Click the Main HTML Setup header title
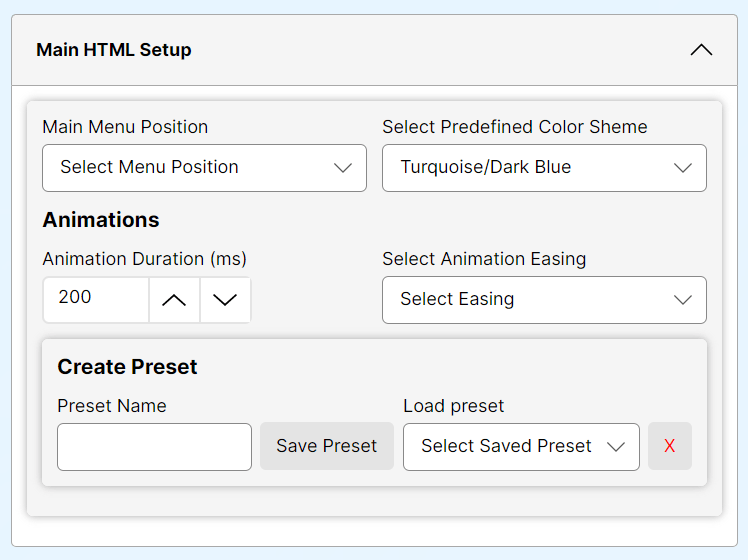This screenshot has width=748, height=560. [x=114, y=50]
